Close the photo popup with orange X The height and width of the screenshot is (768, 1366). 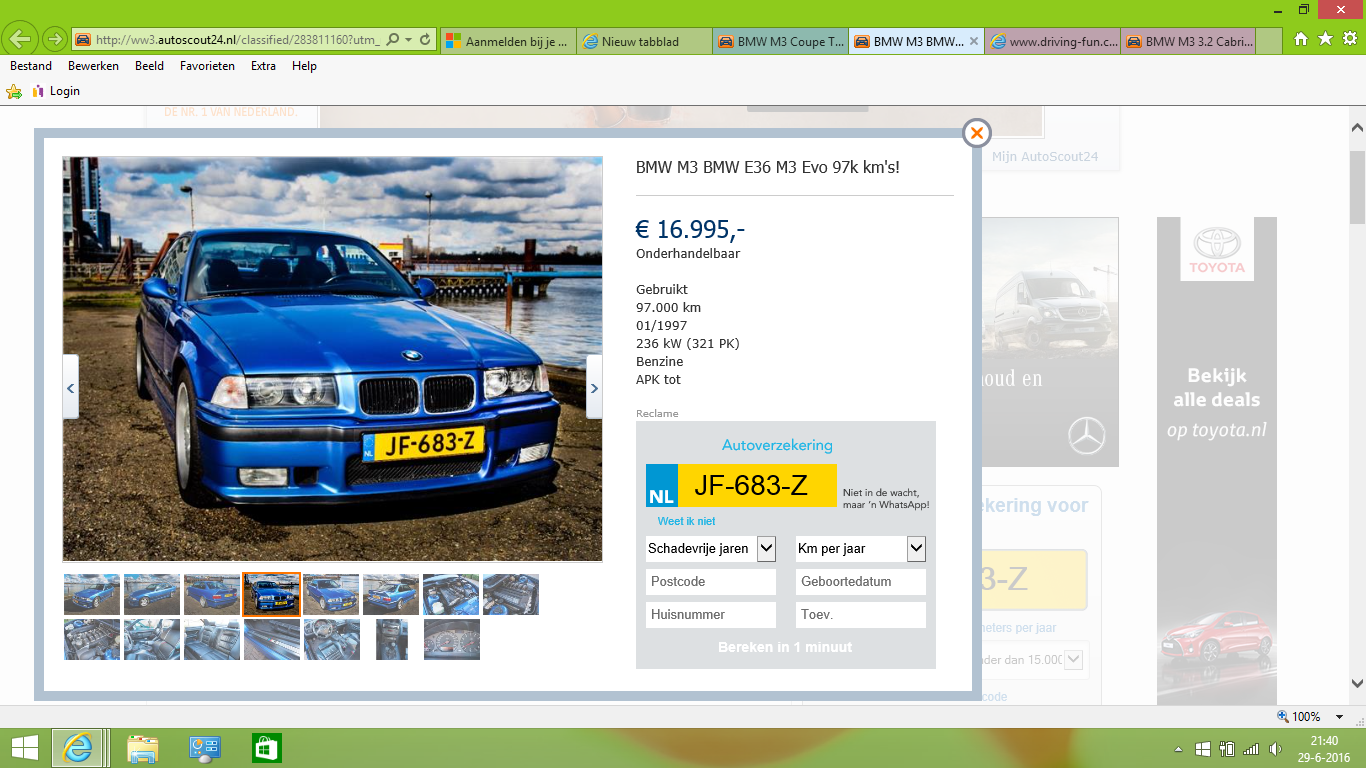pos(976,133)
